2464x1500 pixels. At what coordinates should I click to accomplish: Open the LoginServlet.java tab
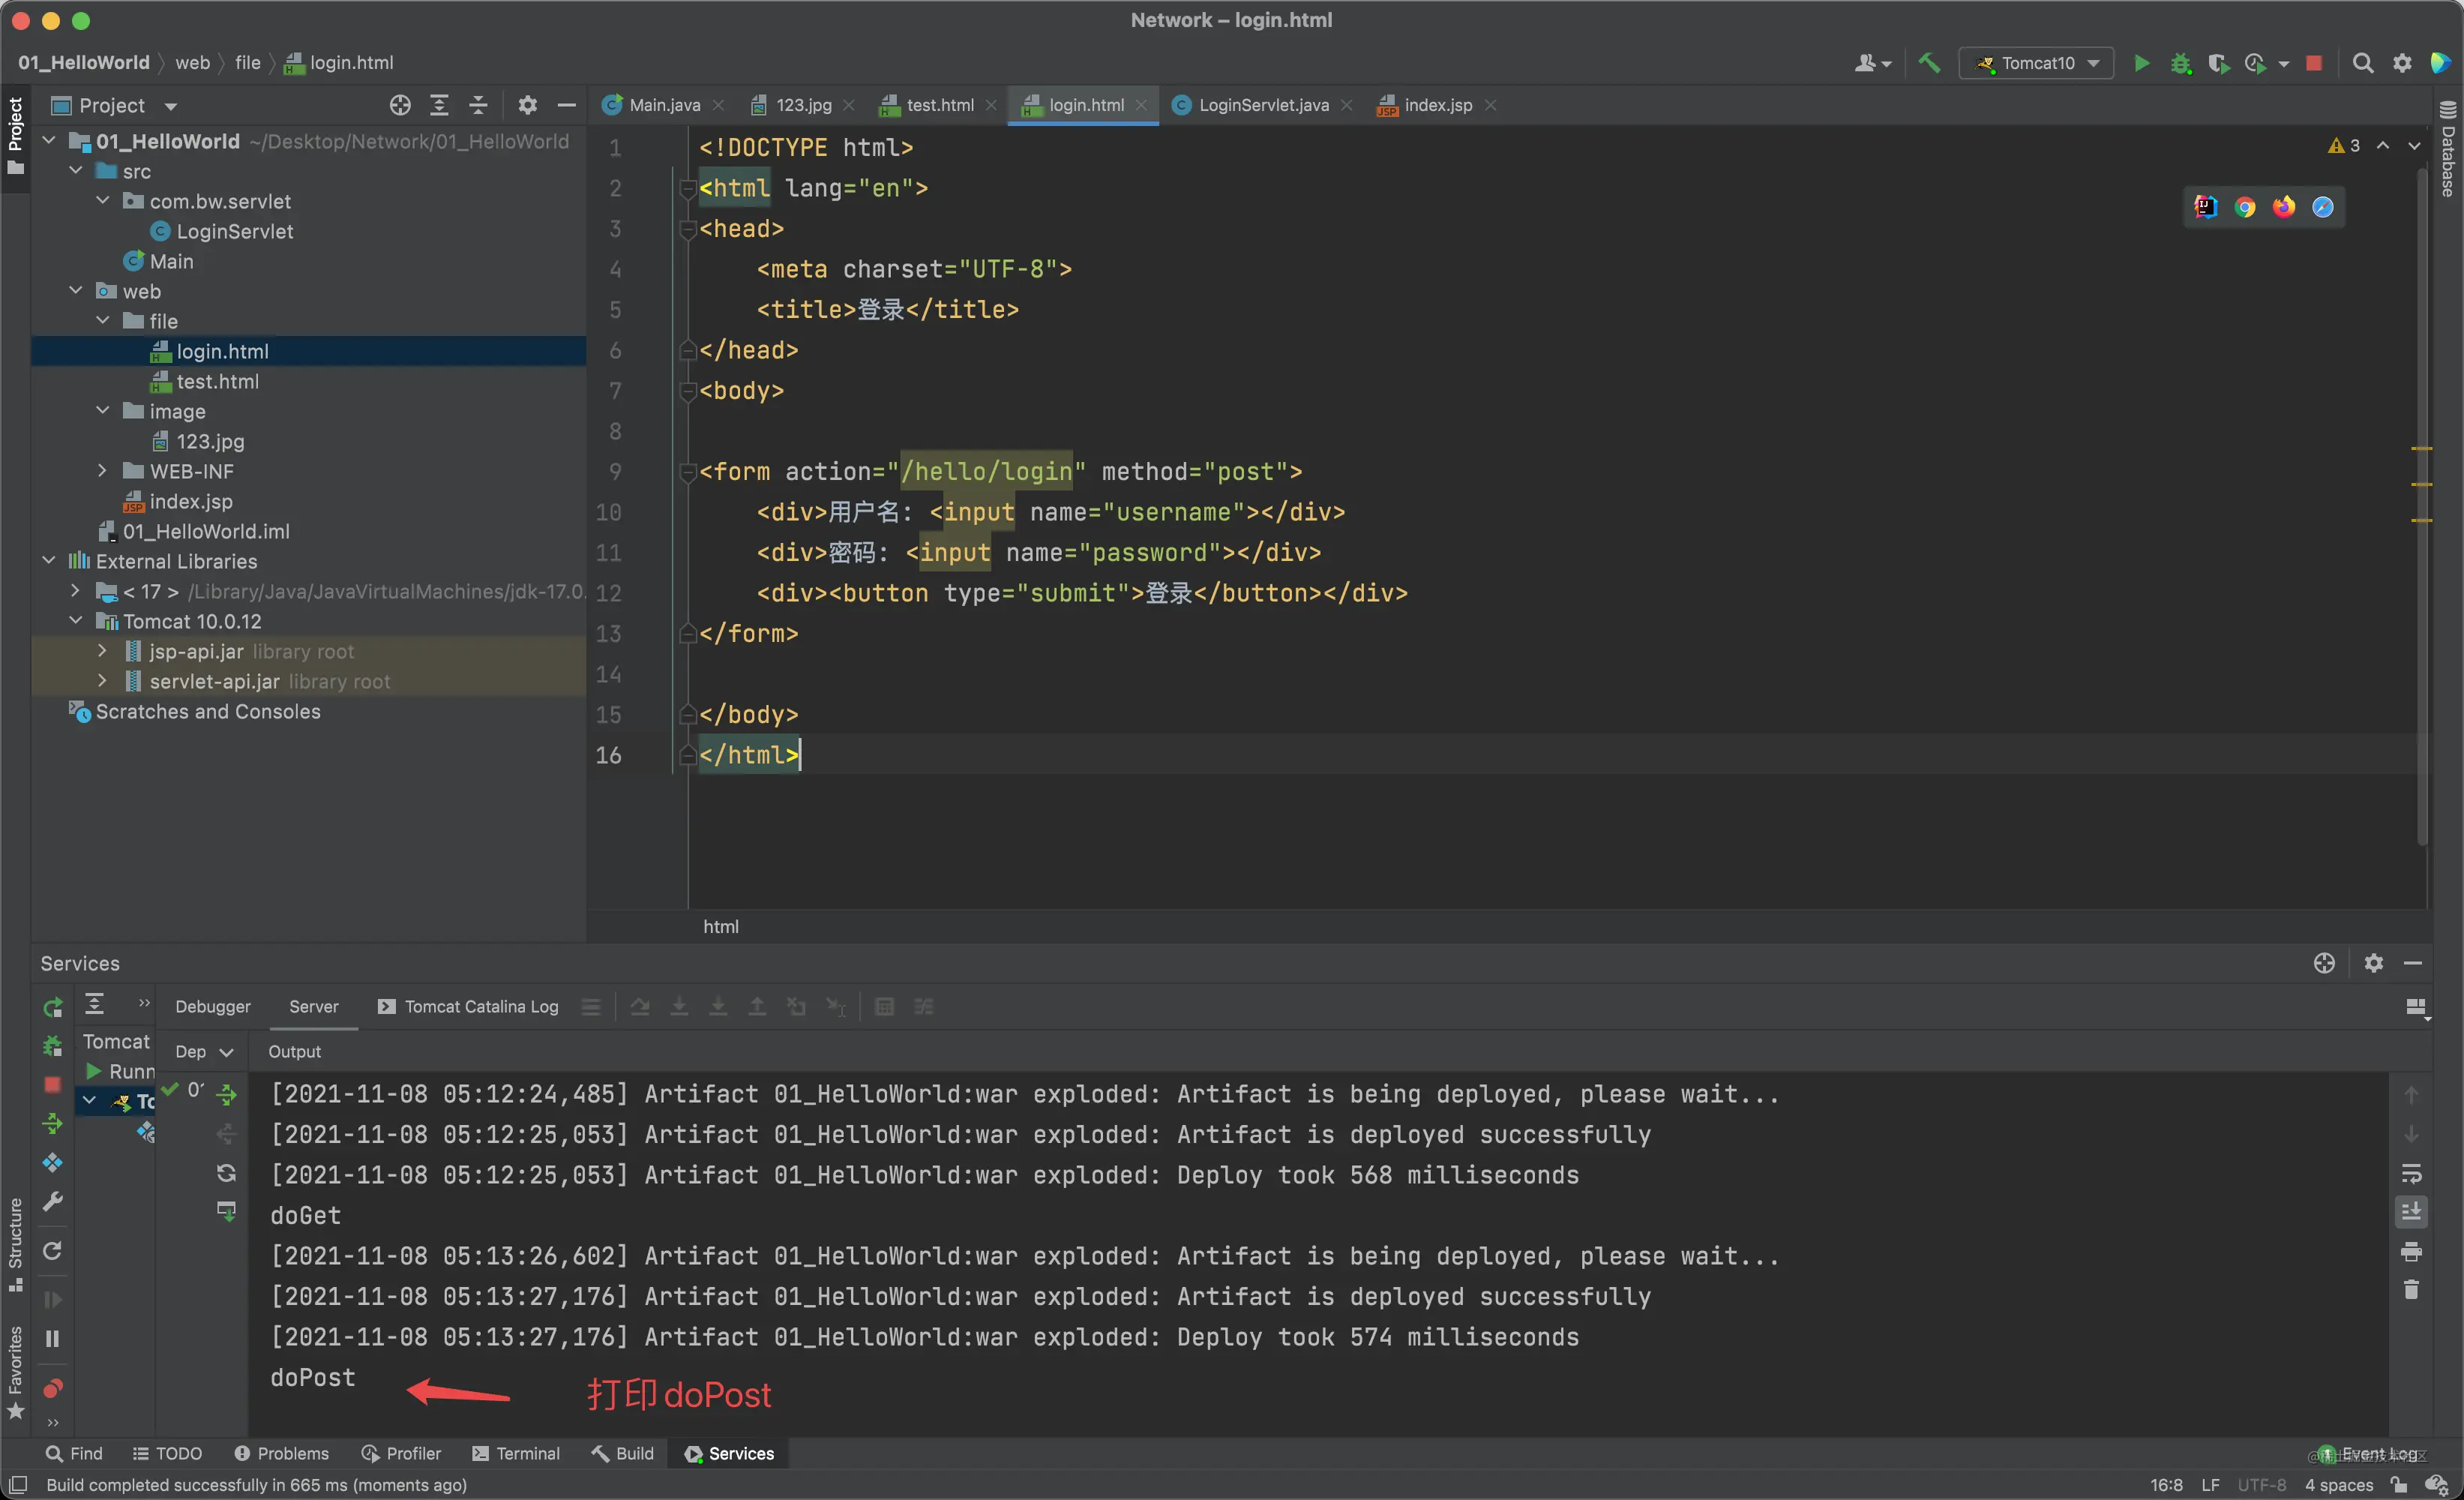1262,105
